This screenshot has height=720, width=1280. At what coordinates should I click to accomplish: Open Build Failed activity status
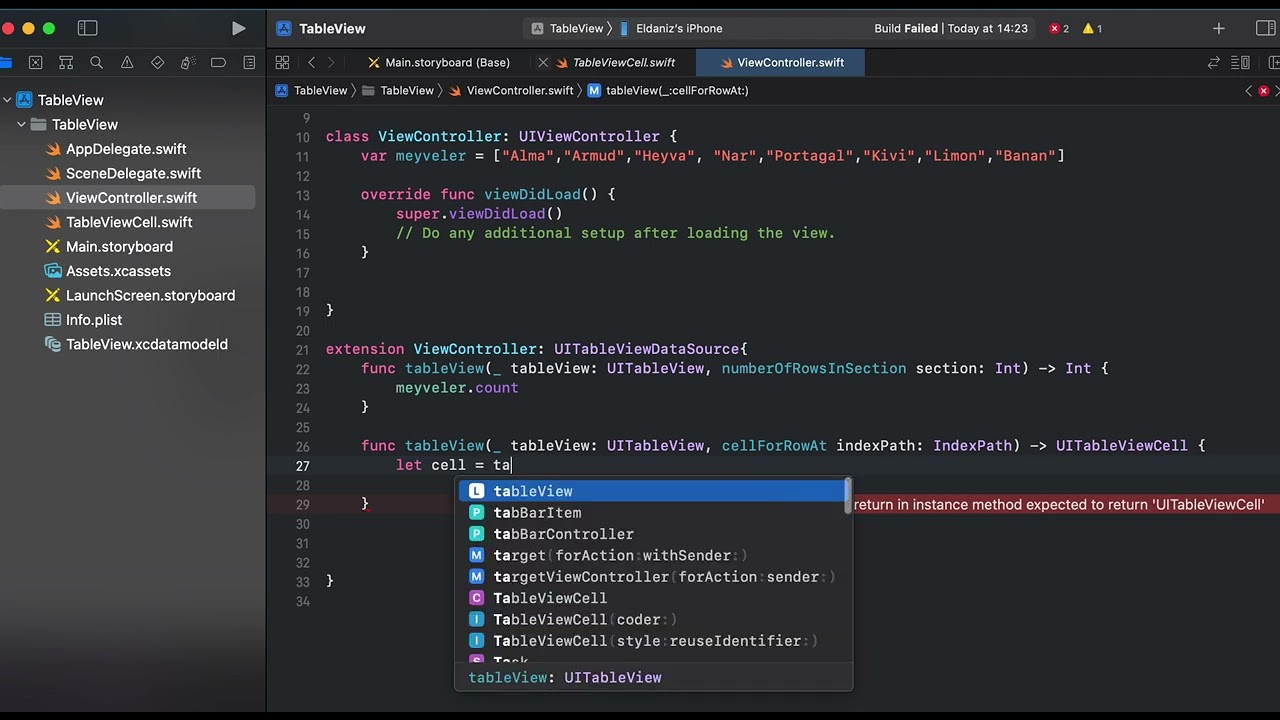click(x=951, y=29)
